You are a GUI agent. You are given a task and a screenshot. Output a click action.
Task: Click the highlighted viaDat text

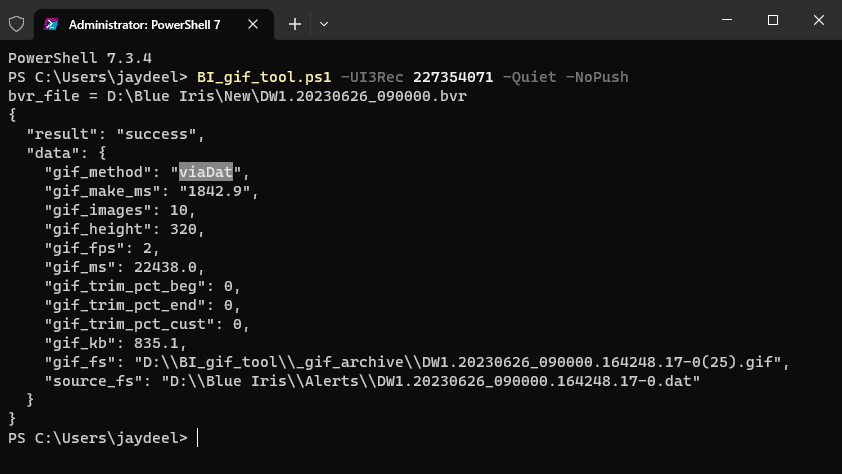(x=206, y=172)
